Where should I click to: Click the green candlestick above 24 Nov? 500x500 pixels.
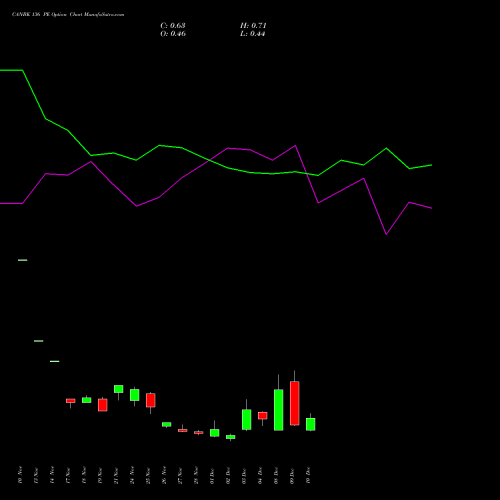point(135,395)
